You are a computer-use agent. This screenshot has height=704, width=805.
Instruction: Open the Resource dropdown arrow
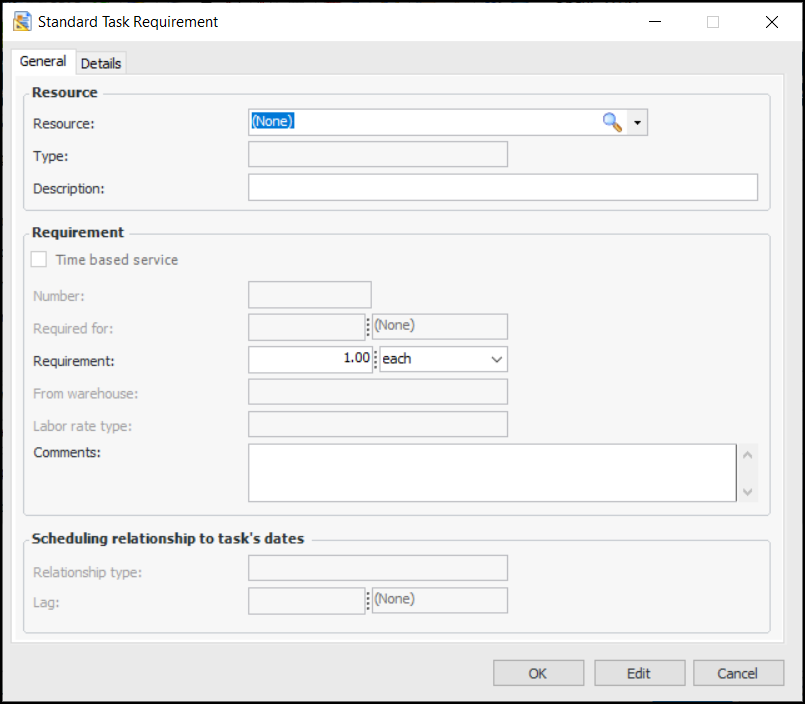click(x=638, y=122)
